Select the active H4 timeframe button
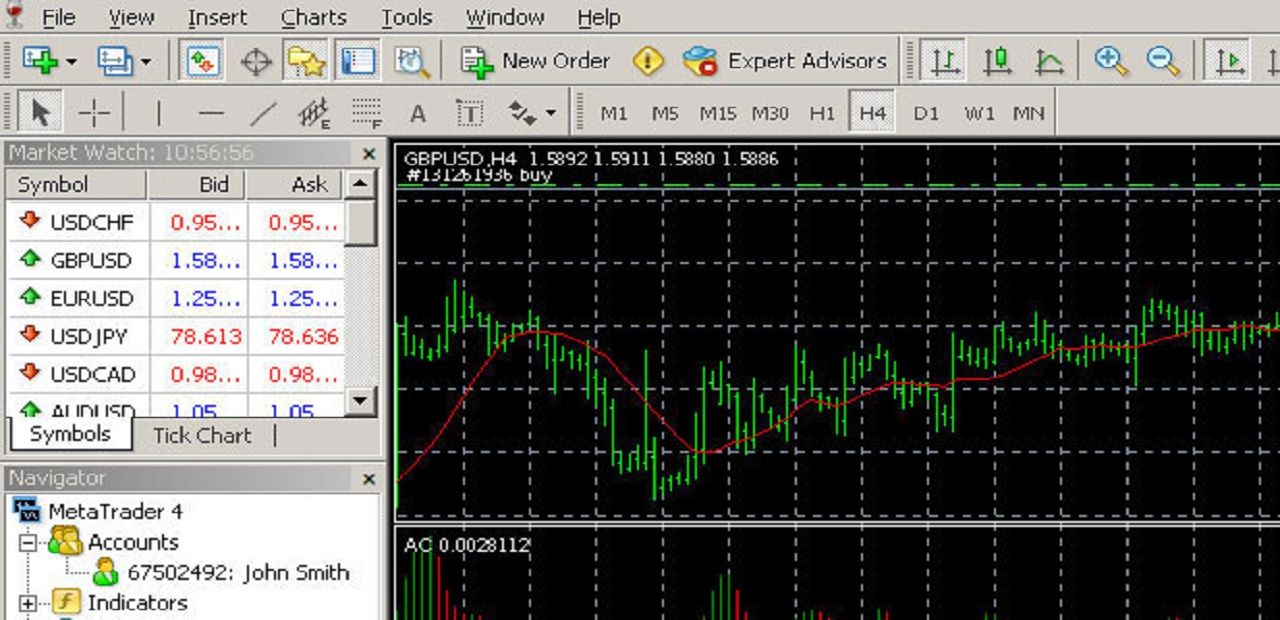The width and height of the screenshot is (1280, 620). [x=872, y=113]
